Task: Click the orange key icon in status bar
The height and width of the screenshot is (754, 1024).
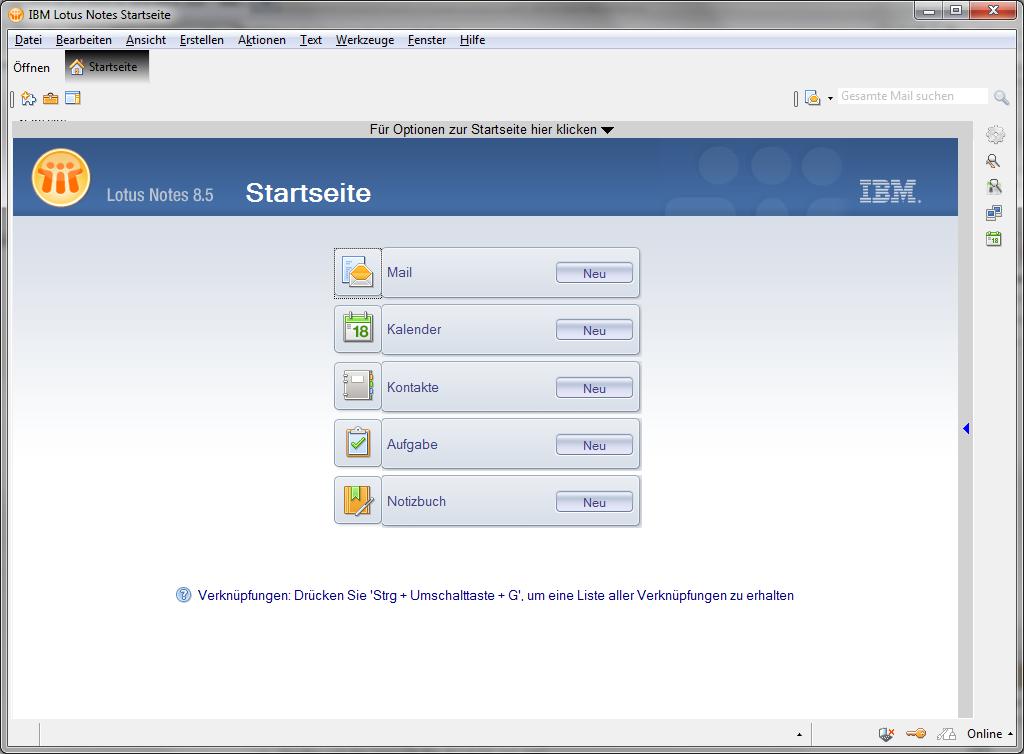Action: tap(916, 734)
